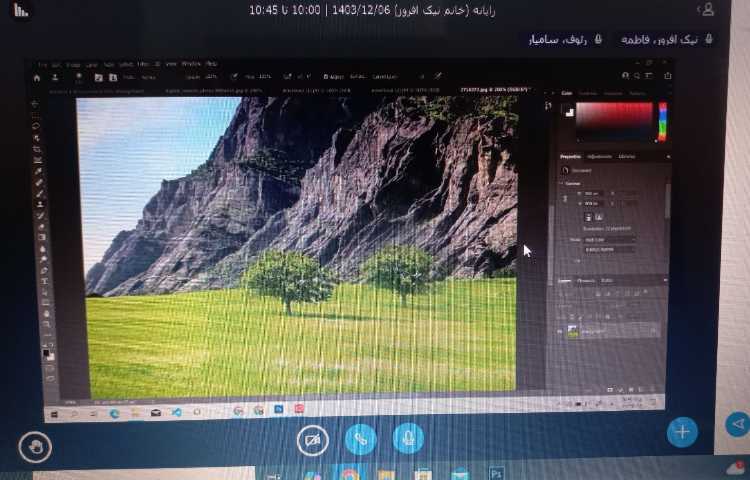Toggle the raise hand button
This screenshot has width=750, height=480.
[x=35, y=447]
